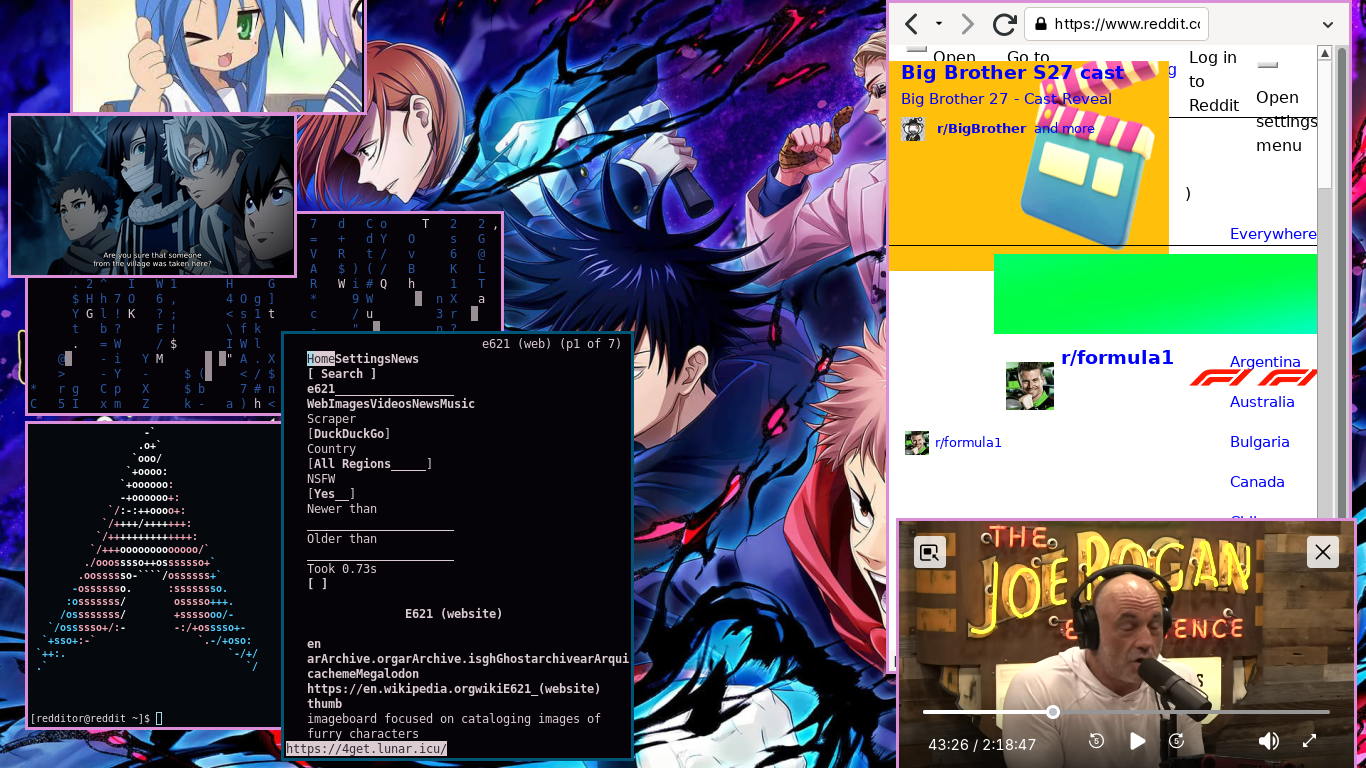
Task: Toggle picture-in-picture icon on video player
Action: tap(930, 552)
